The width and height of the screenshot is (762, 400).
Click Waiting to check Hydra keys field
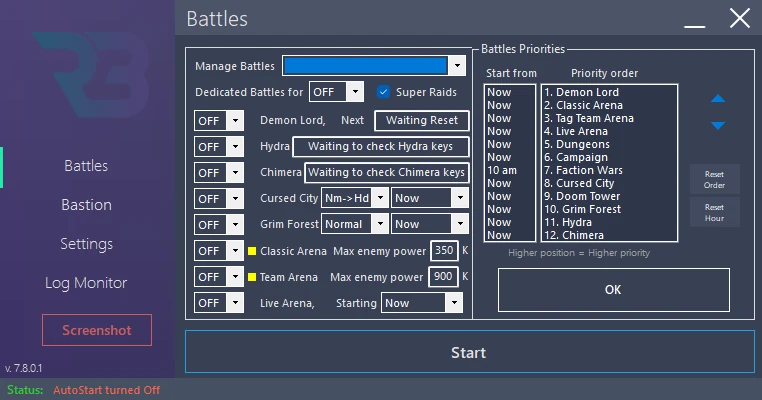(381, 146)
